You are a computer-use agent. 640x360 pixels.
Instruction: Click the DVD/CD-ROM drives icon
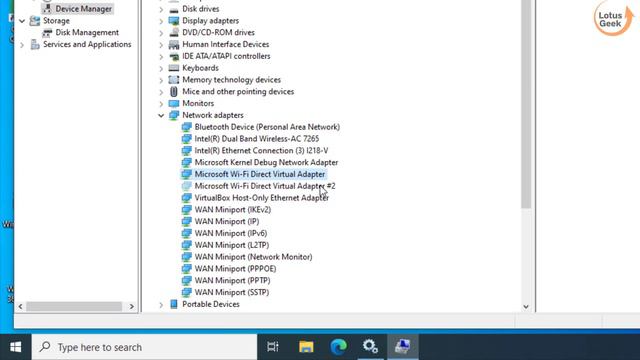click(x=174, y=33)
